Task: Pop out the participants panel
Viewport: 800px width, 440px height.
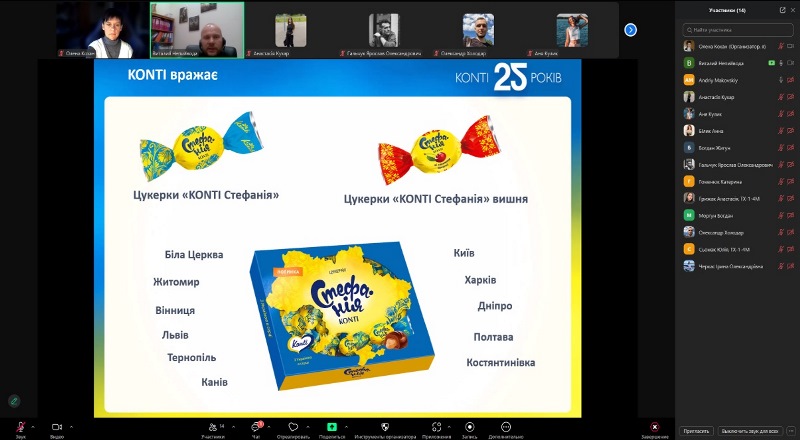Action: [783, 10]
